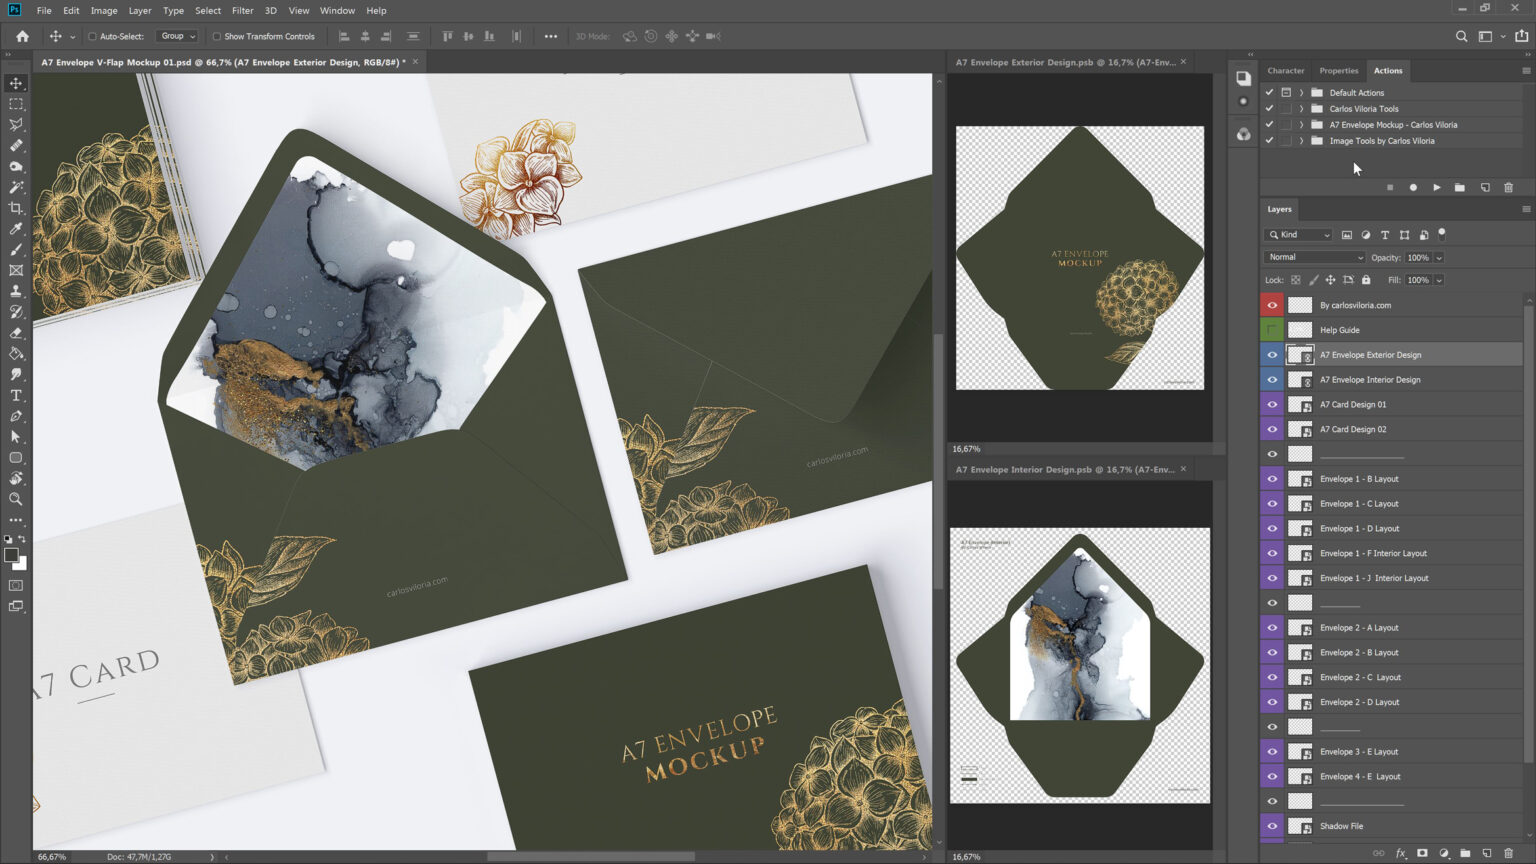1536x864 pixels.
Task: Select the Horizontal Type tool
Action: tap(15, 395)
